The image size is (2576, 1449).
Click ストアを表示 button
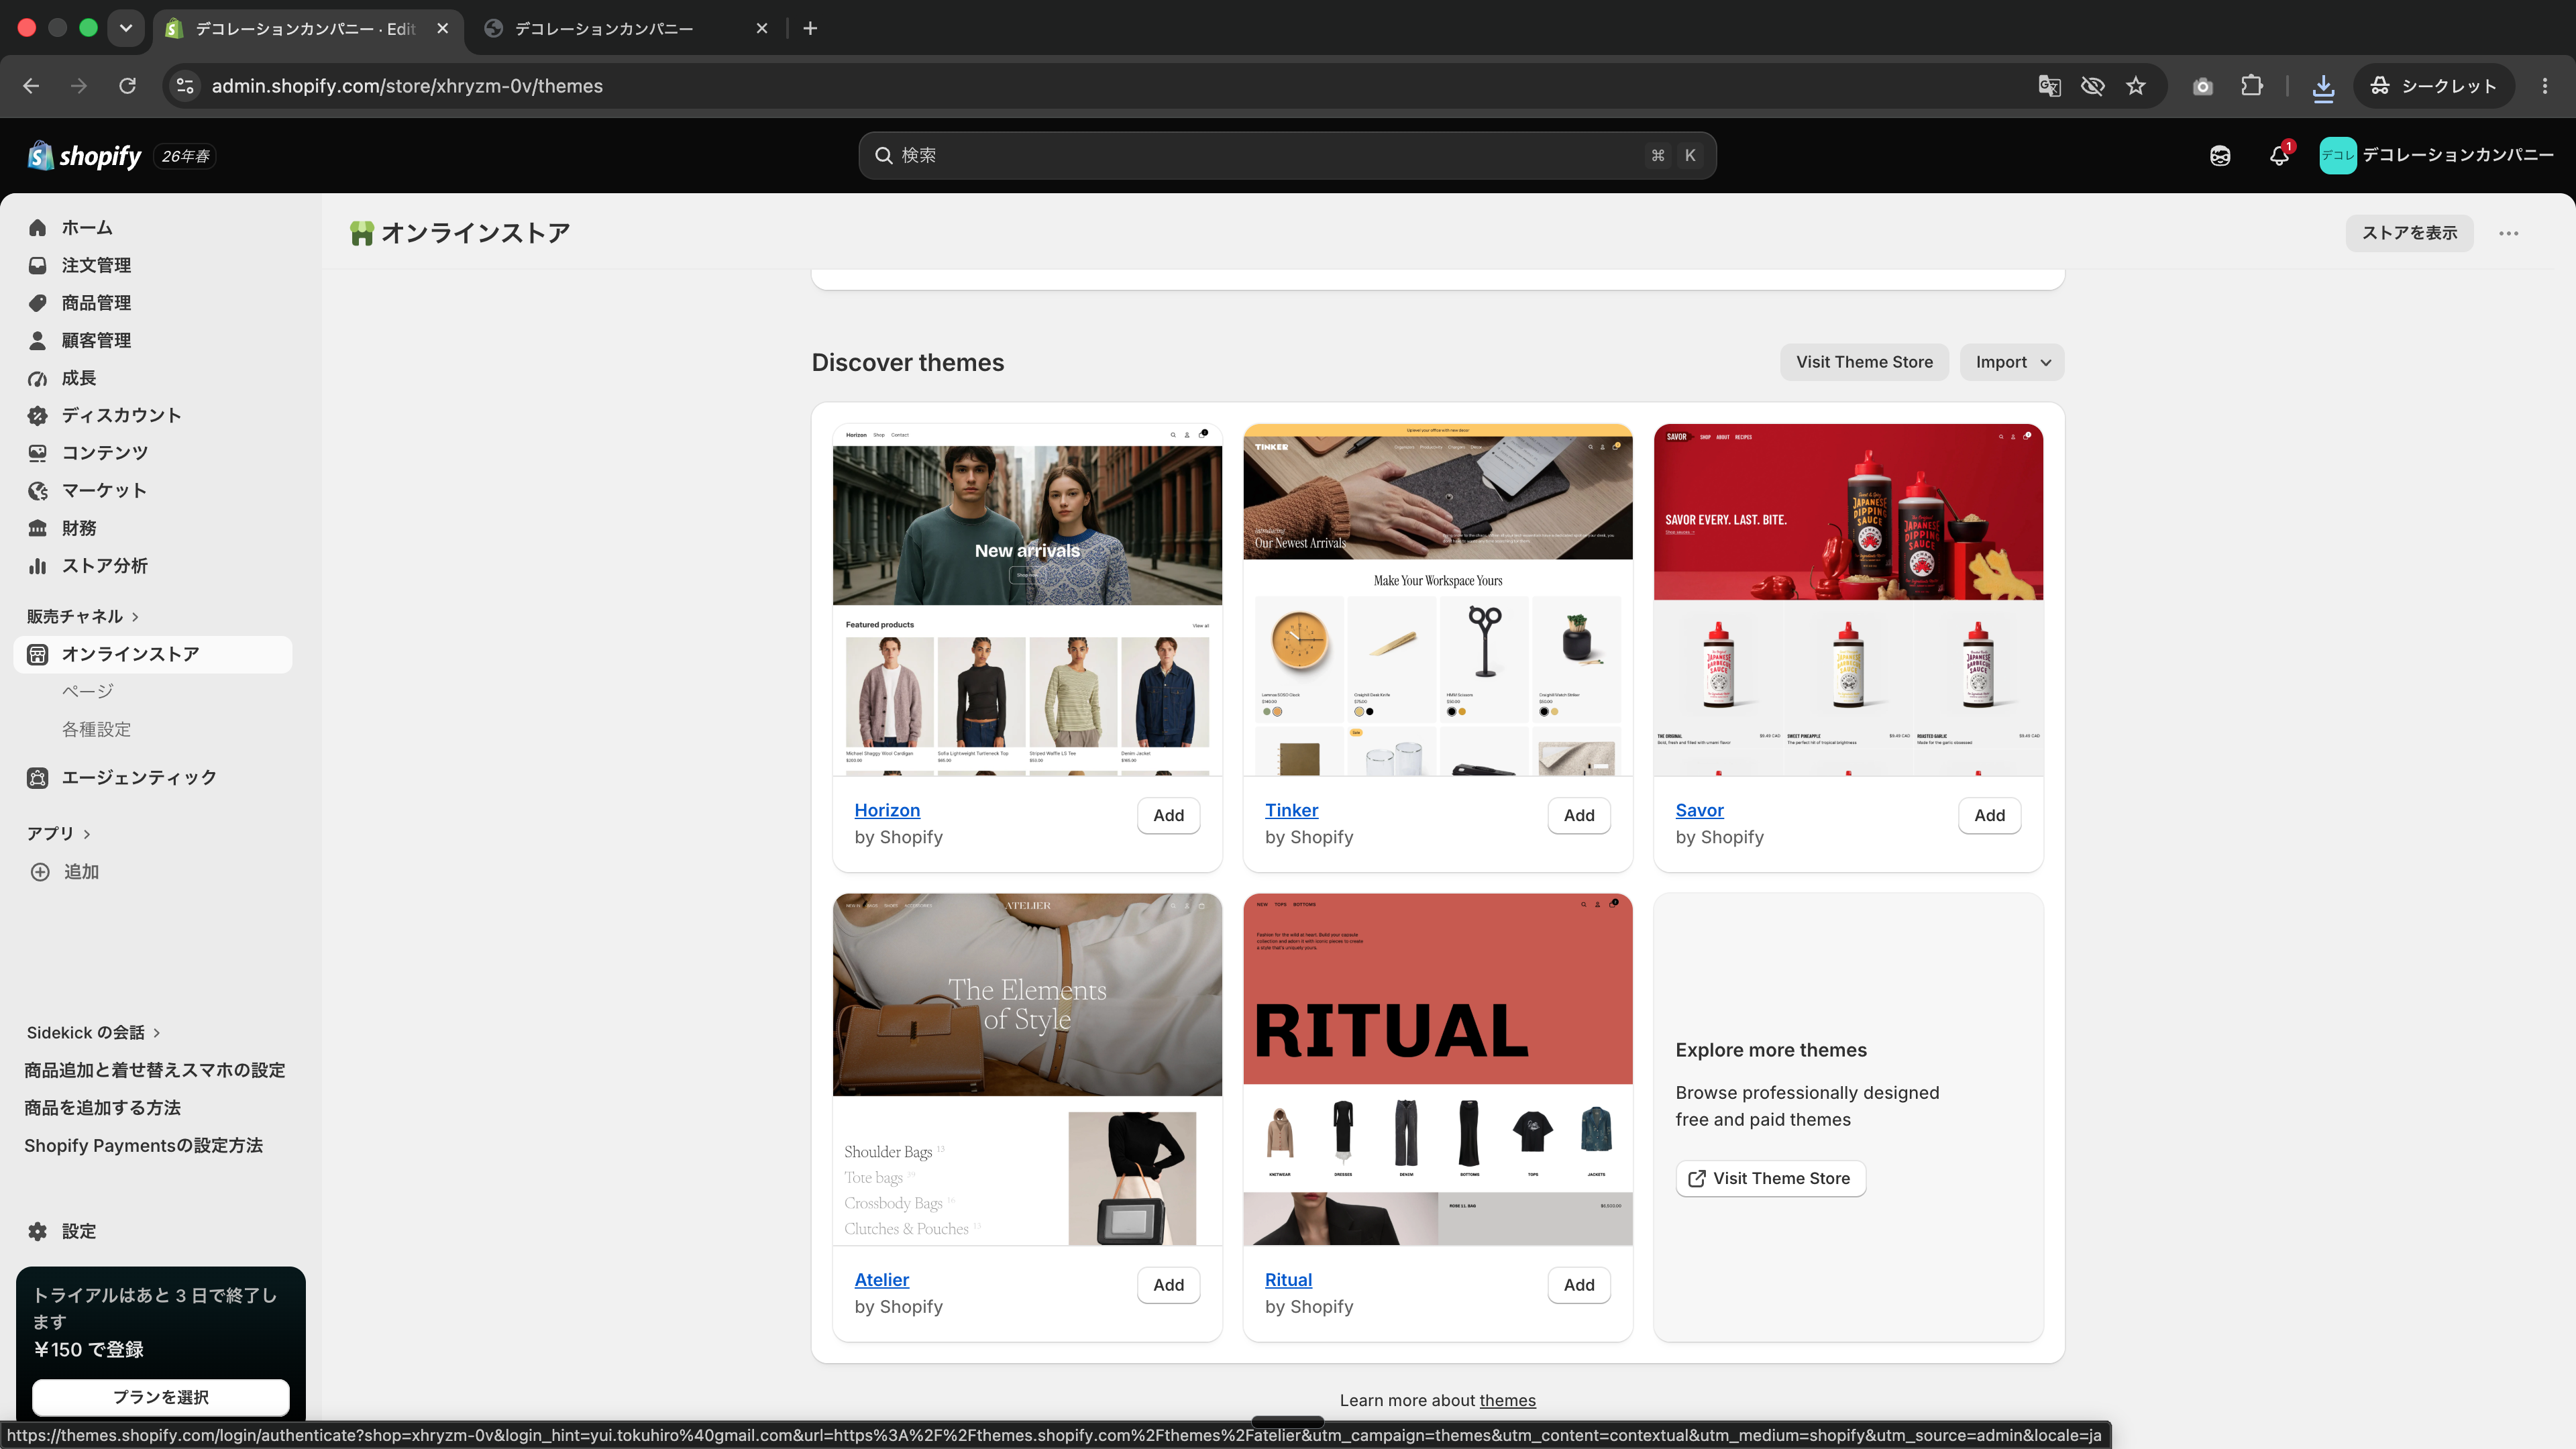(x=2409, y=233)
